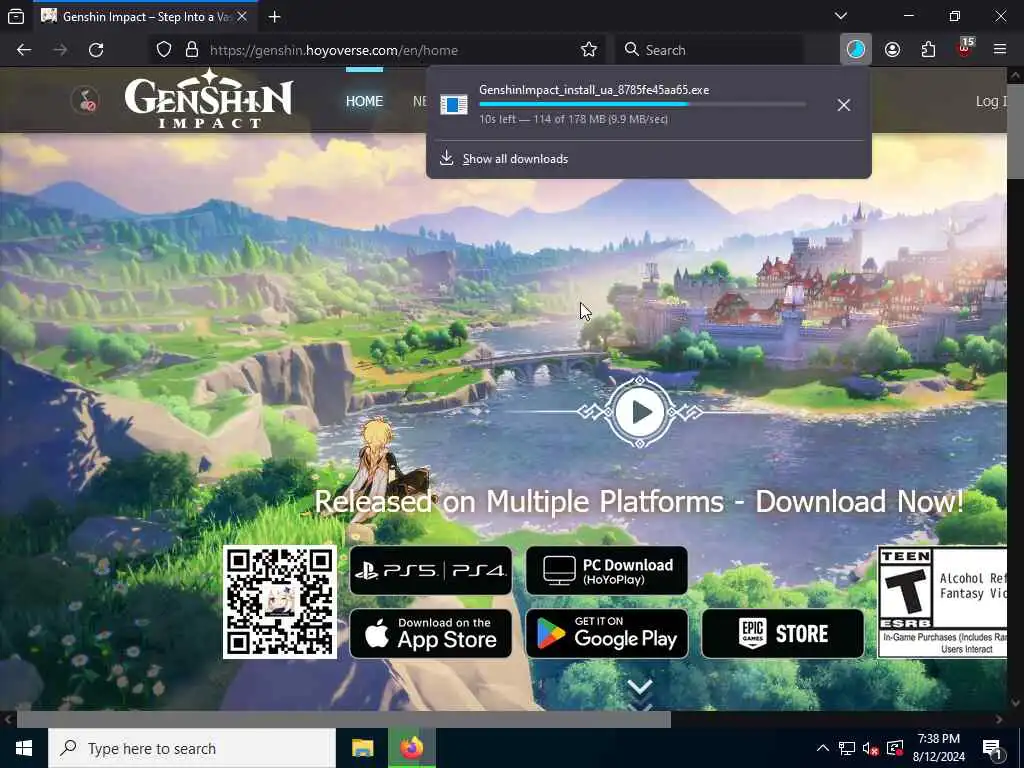Open File Explorer from taskbar
The image size is (1024, 768).
point(362,748)
